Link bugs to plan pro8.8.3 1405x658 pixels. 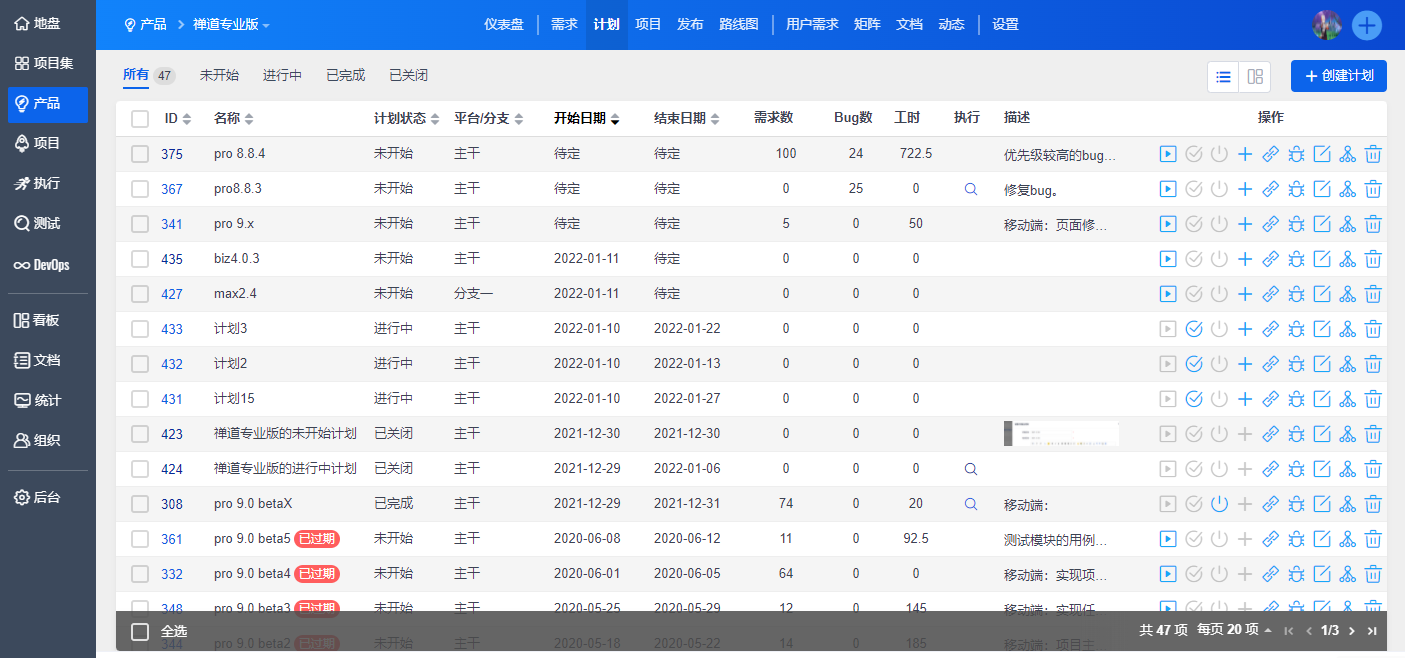coord(1297,189)
